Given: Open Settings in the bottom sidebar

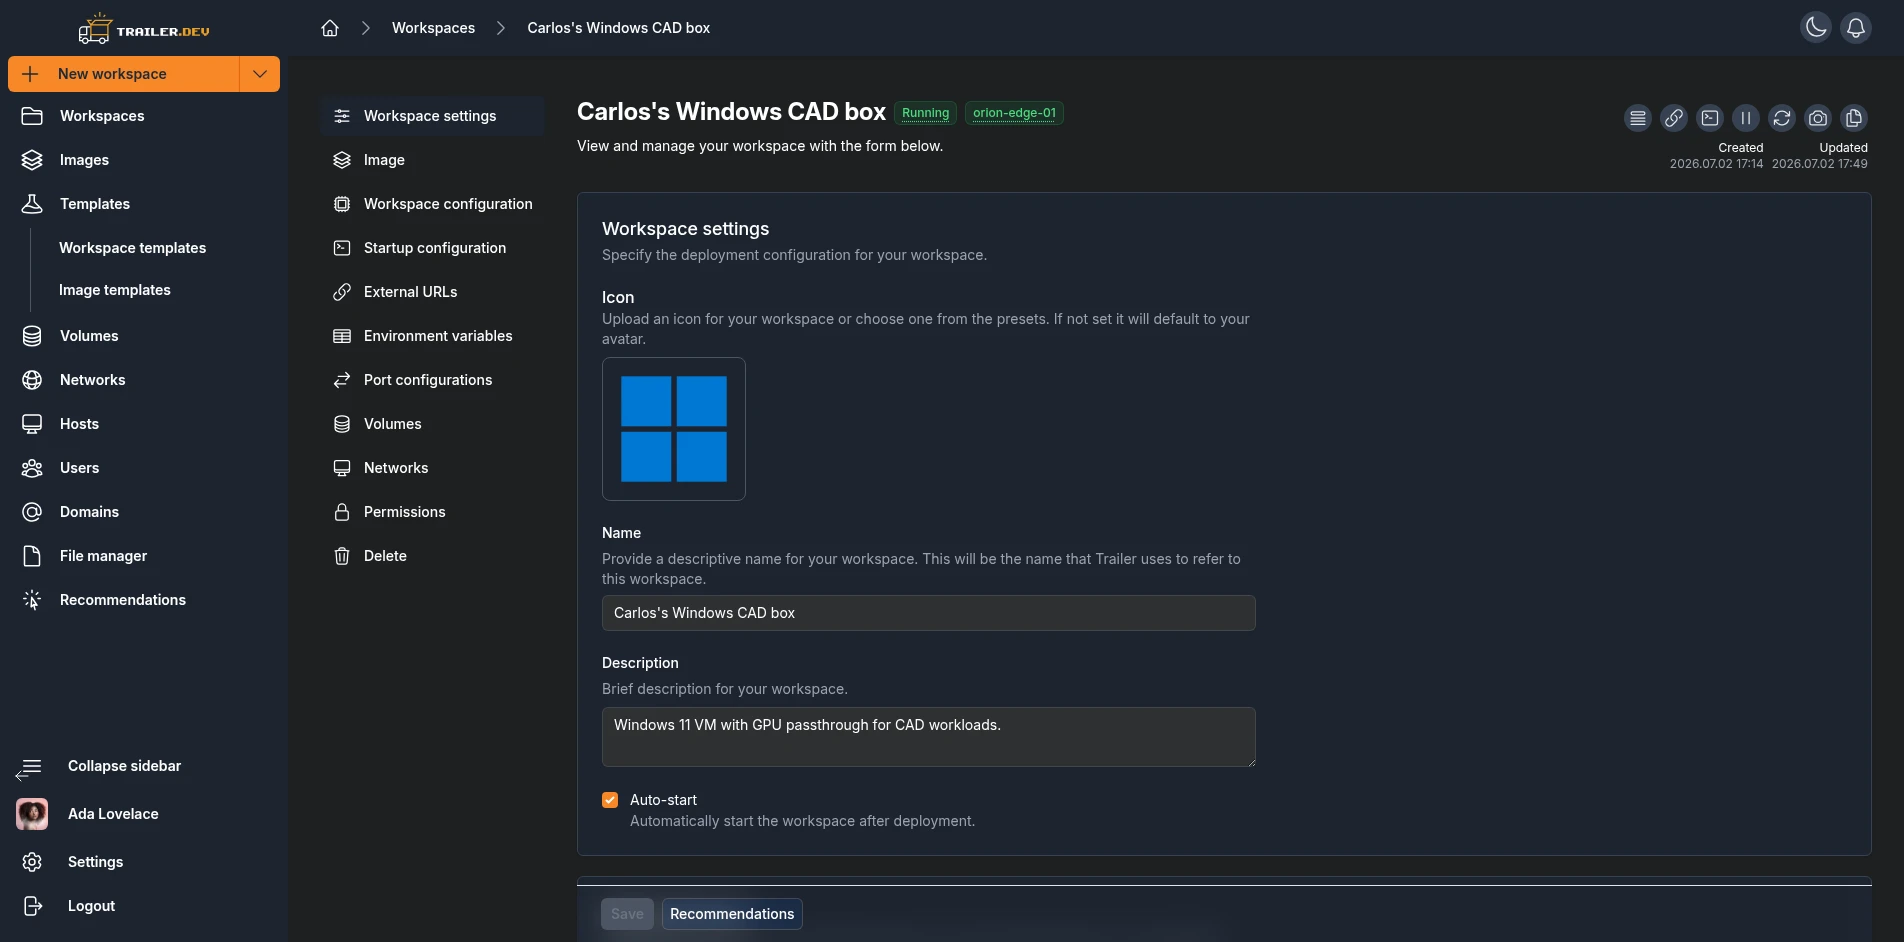Looking at the screenshot, I should (144, 862).
